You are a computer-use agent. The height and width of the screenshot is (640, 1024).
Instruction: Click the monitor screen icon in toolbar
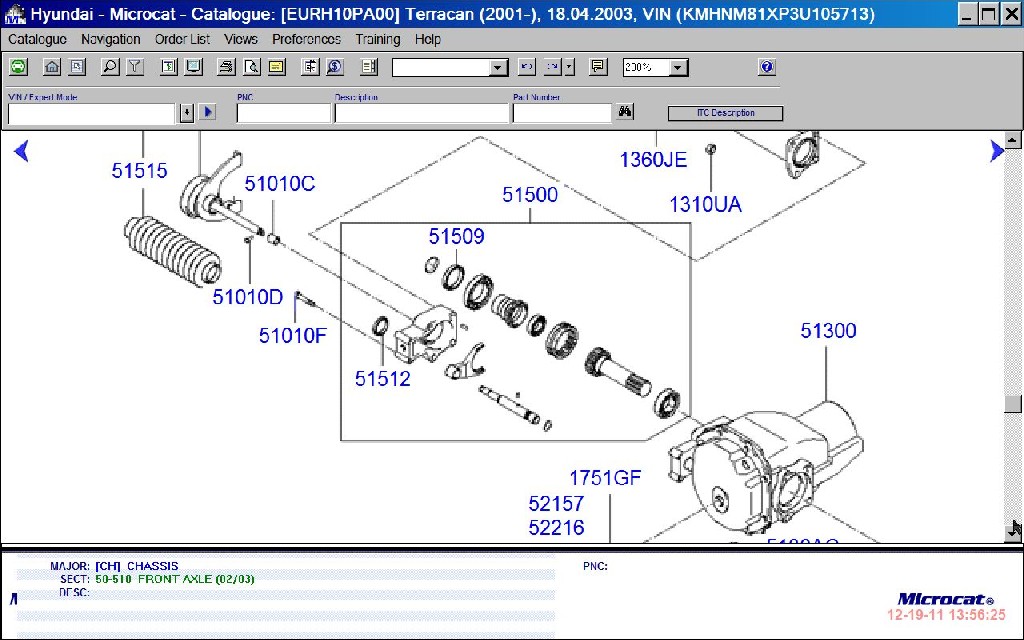coord(194,67)
